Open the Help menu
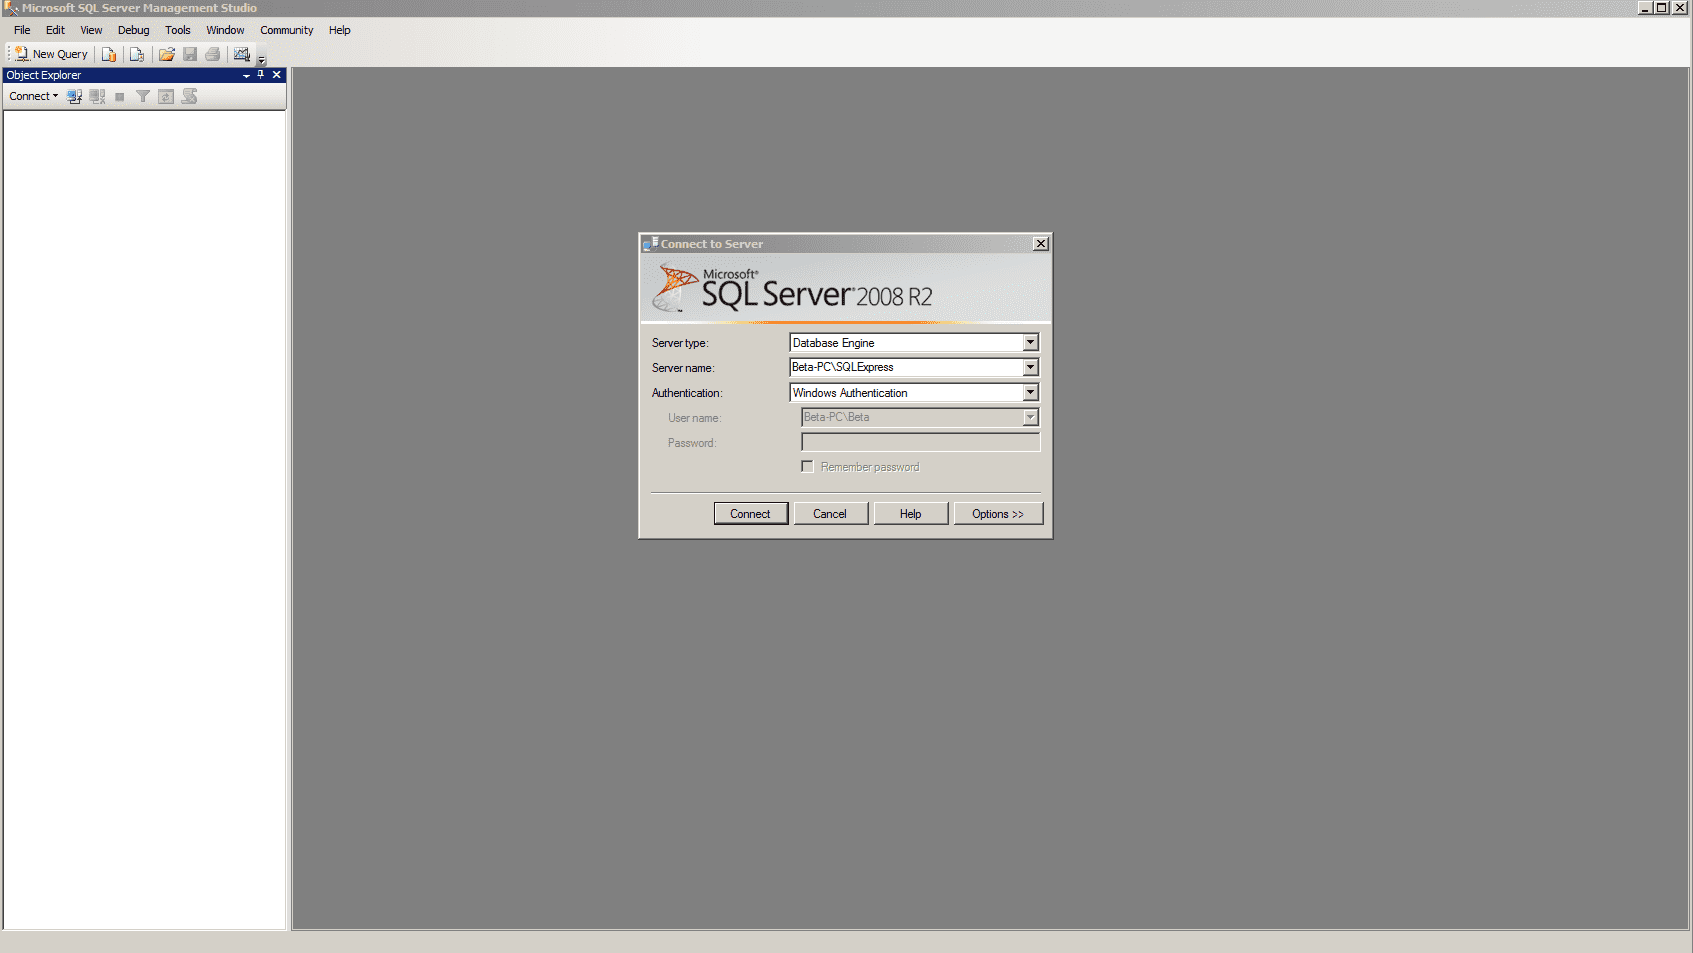 pos(340,30)
